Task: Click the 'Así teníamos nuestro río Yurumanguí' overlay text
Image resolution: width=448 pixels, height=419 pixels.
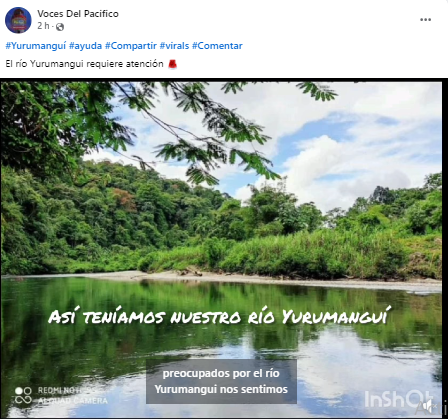Action: (x=219, y=316)
